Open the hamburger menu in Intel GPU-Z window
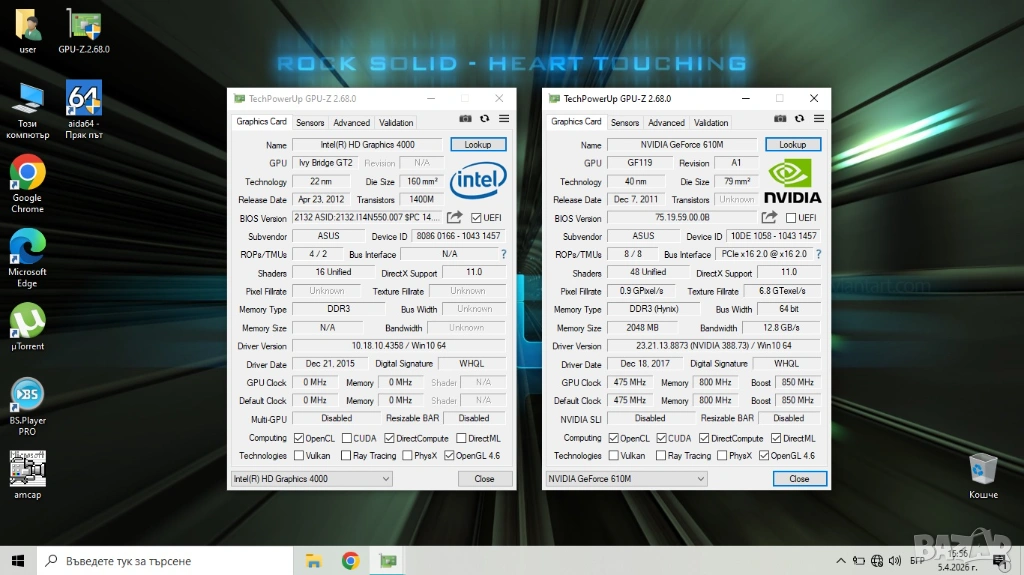This screenshot has height=575, width=1024. pyautogui.click(x=504, y=118)
